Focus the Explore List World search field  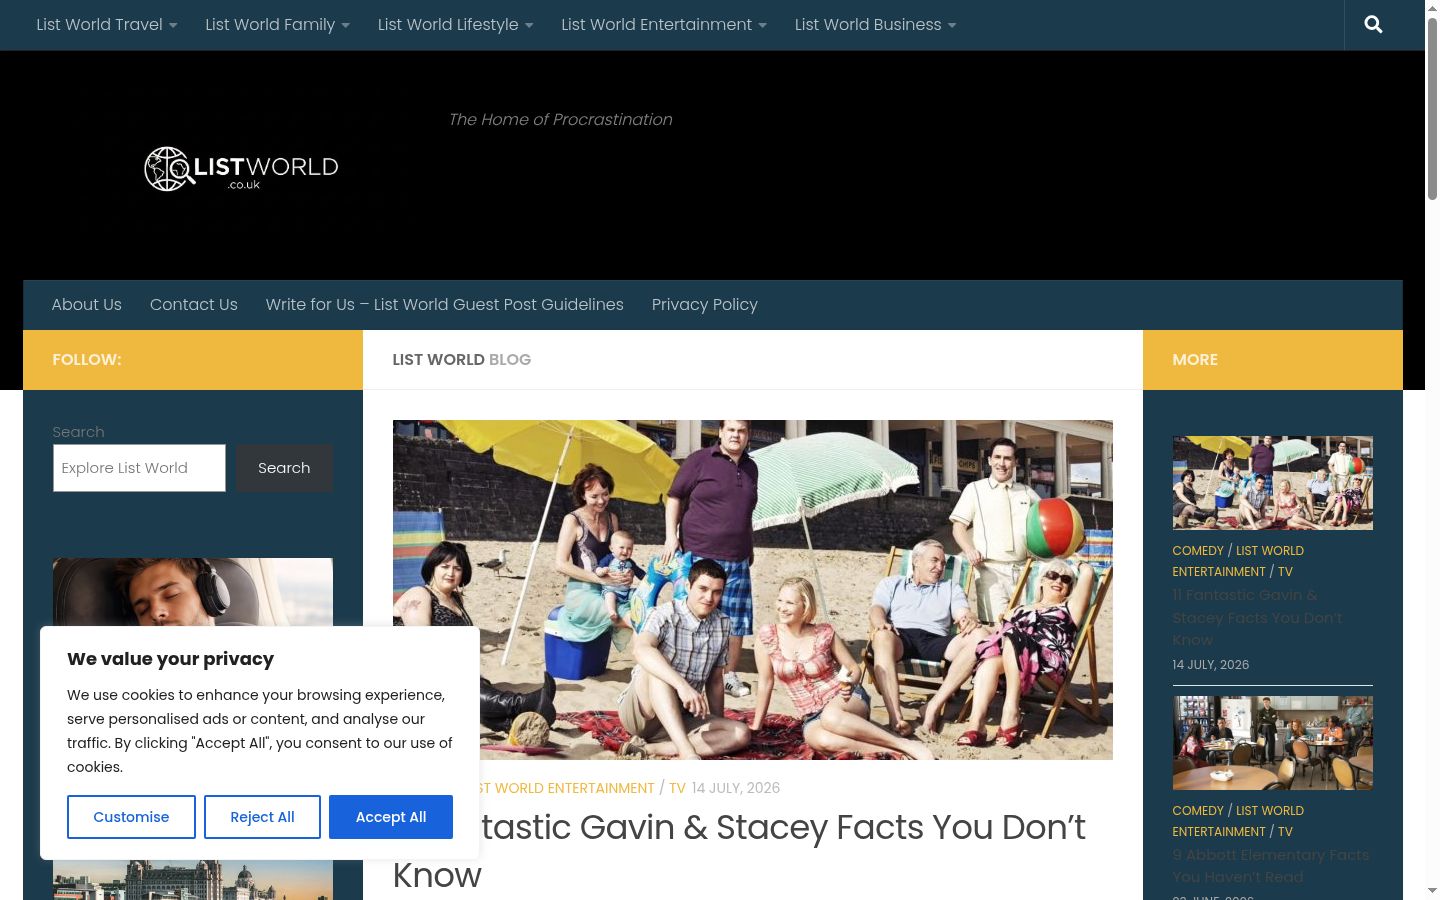point(139,468)
